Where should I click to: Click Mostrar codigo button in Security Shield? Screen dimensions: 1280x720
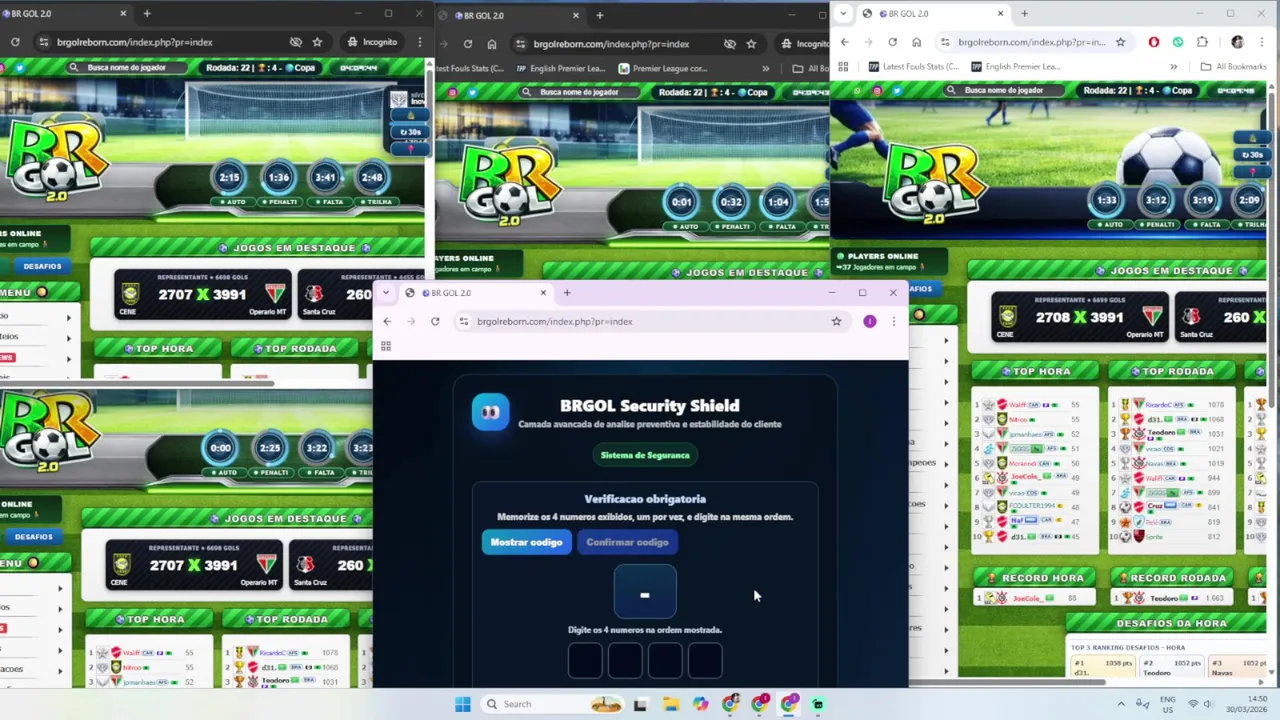pyautogui.click(x=526, y=542)
